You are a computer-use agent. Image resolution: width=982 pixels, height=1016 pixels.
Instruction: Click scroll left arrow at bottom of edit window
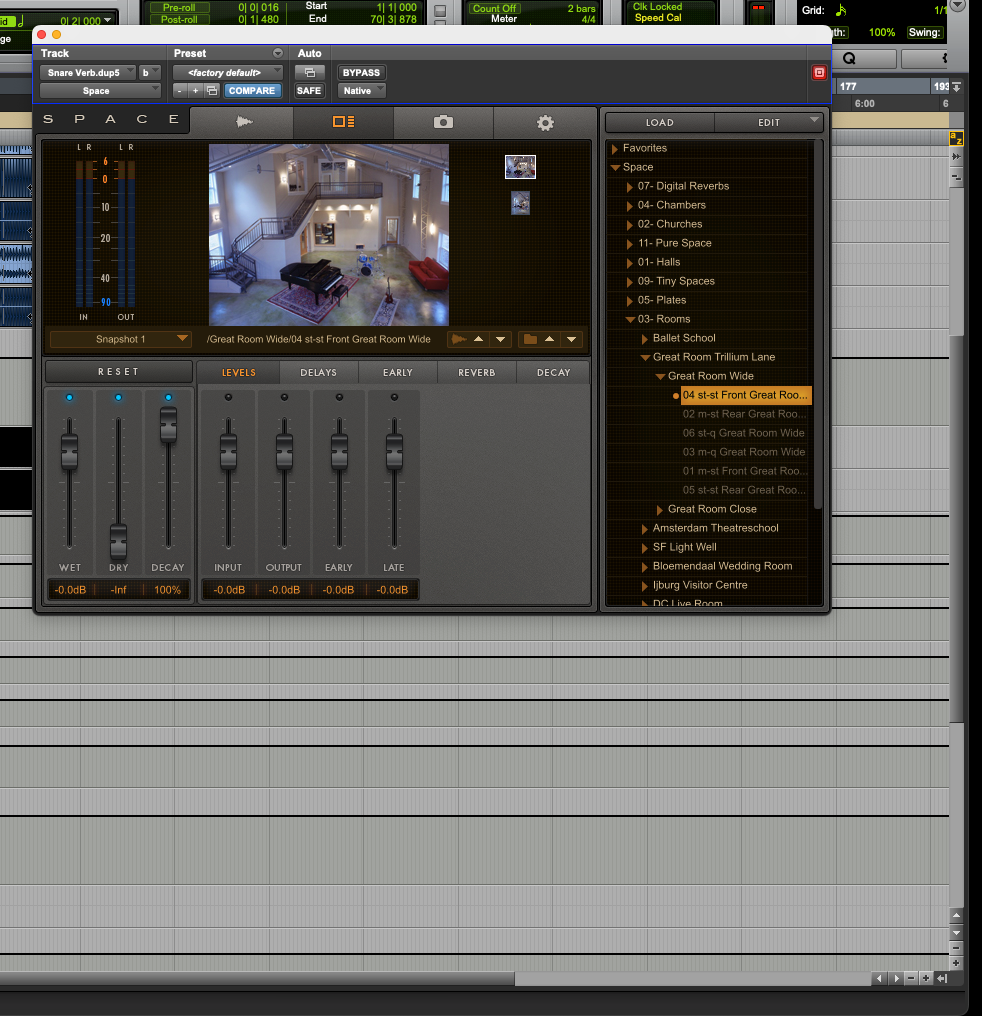point(879,978)
